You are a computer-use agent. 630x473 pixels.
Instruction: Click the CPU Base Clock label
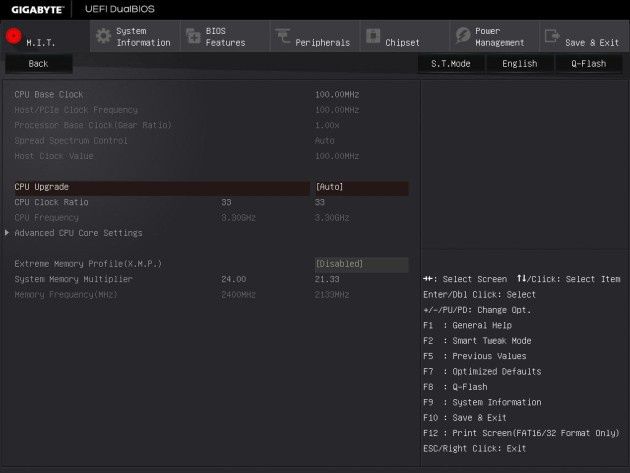pos(49,94)
